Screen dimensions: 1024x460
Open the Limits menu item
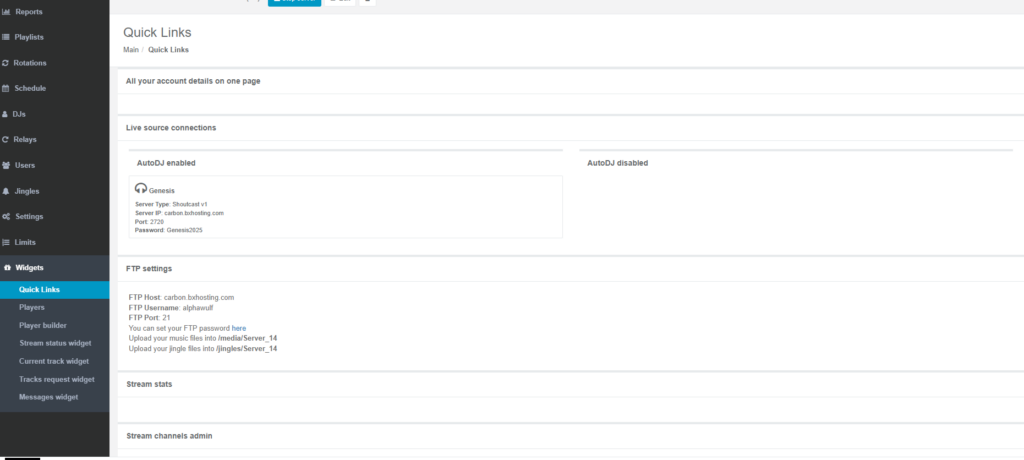[25, 242]
